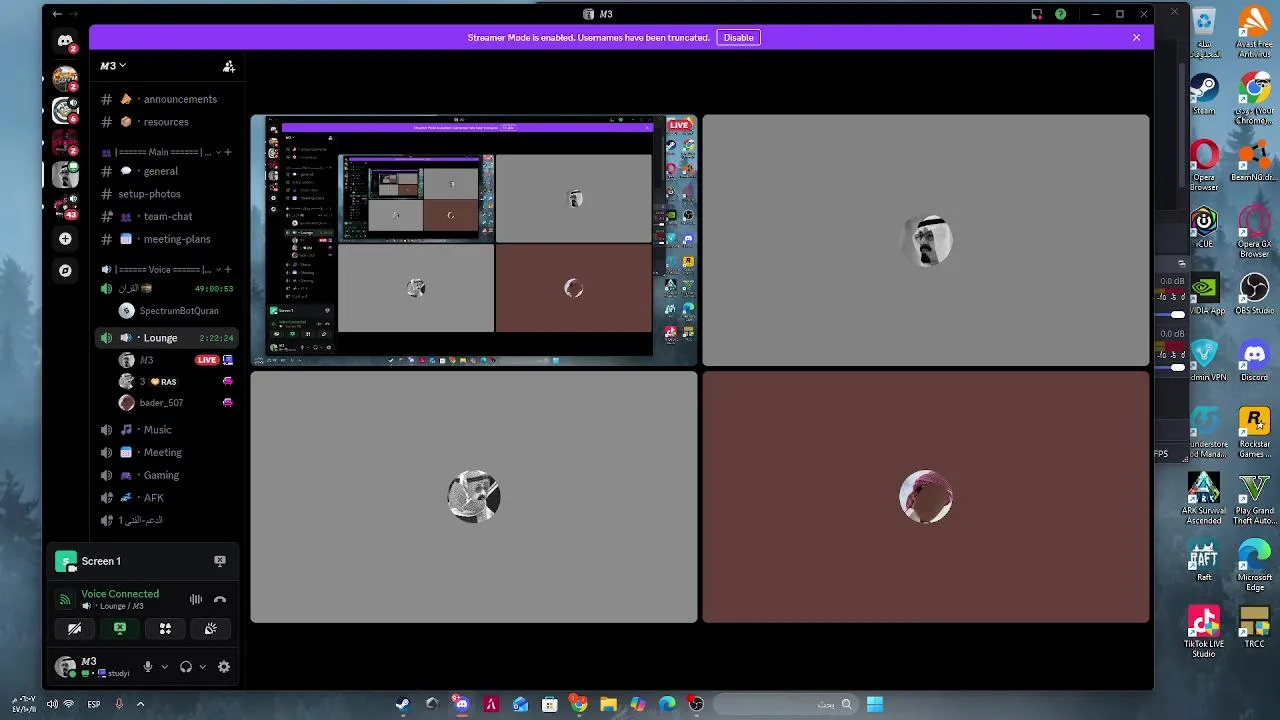Open Discord direct messages home
Screen dimensions: 1280x720
pyautogui.click(x=65, y=42)
